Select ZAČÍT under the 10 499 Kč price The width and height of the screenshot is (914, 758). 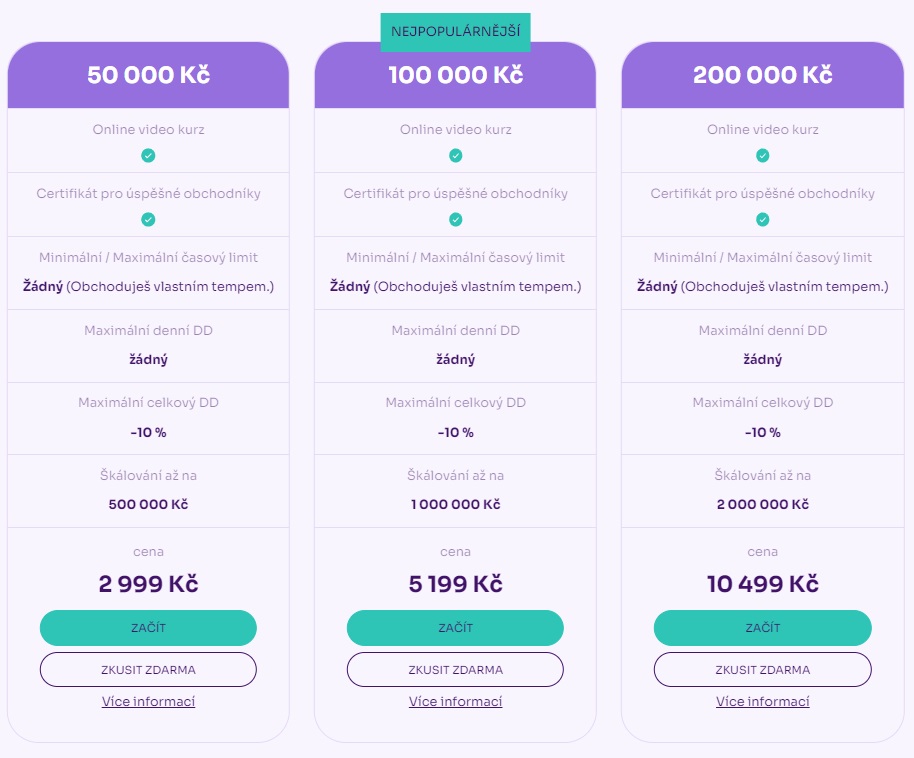click(x=762, y=628)
